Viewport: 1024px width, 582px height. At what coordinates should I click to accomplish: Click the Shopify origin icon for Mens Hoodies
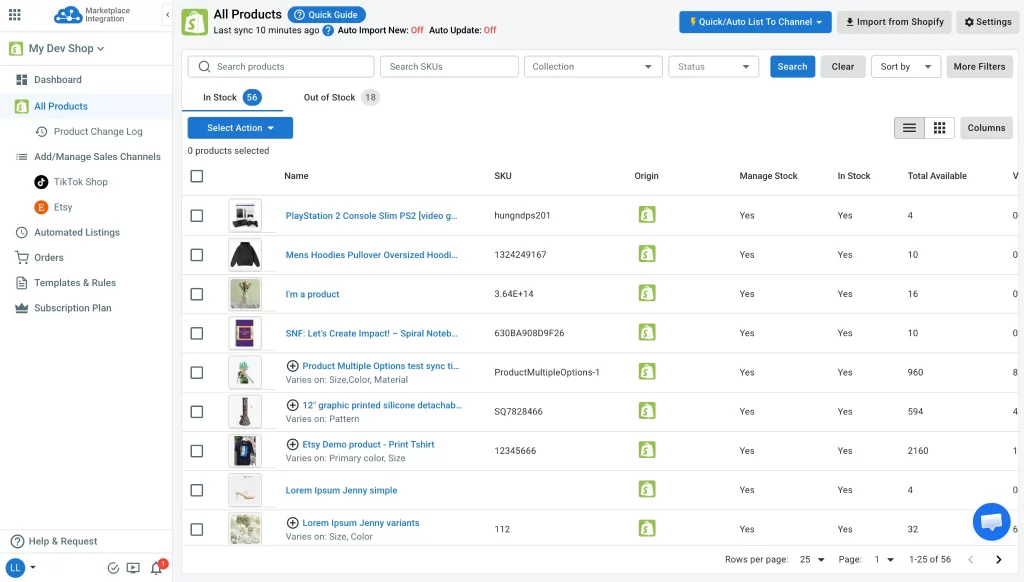point(647,254)
